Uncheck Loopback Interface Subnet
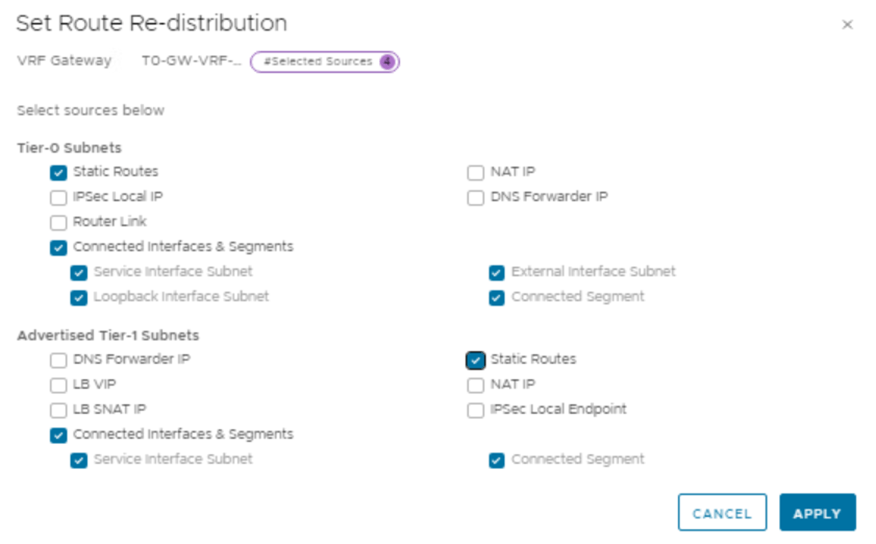876x544 pixels. [79, 297]
